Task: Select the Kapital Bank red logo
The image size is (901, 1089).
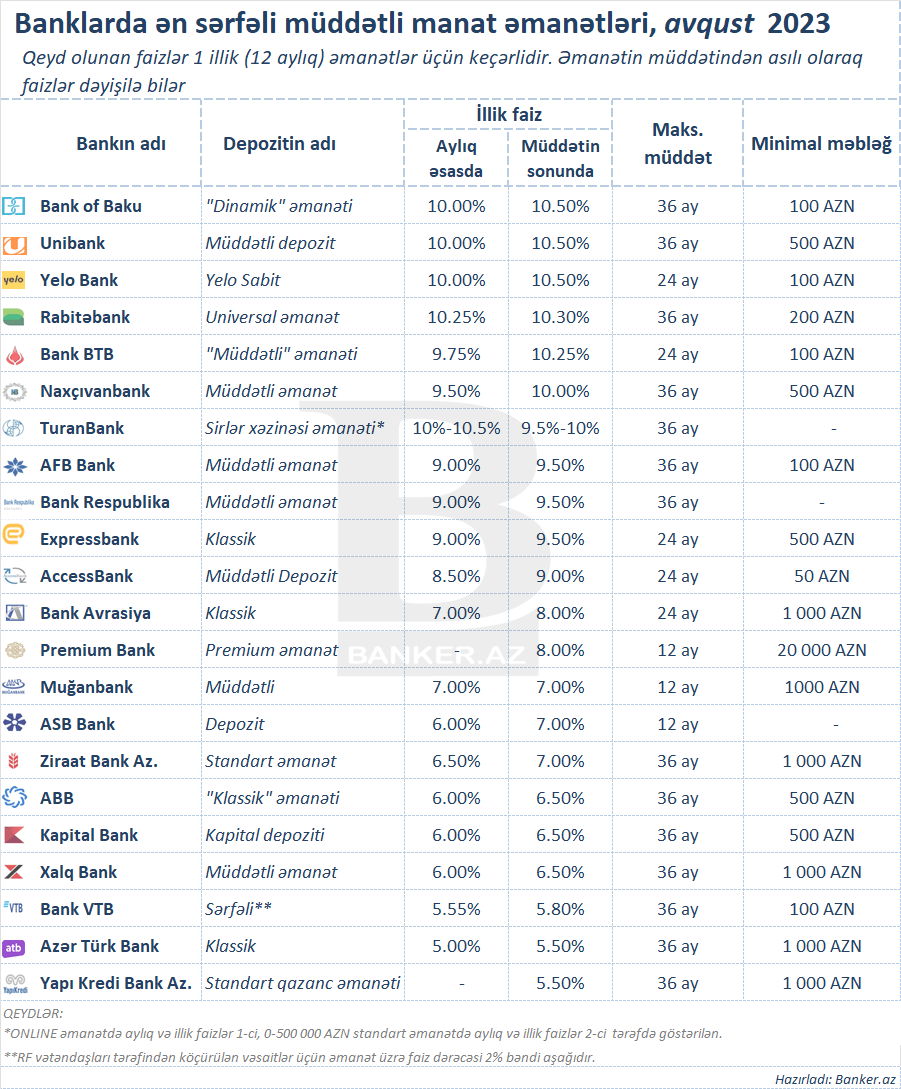Action: (x=14, y=835)
